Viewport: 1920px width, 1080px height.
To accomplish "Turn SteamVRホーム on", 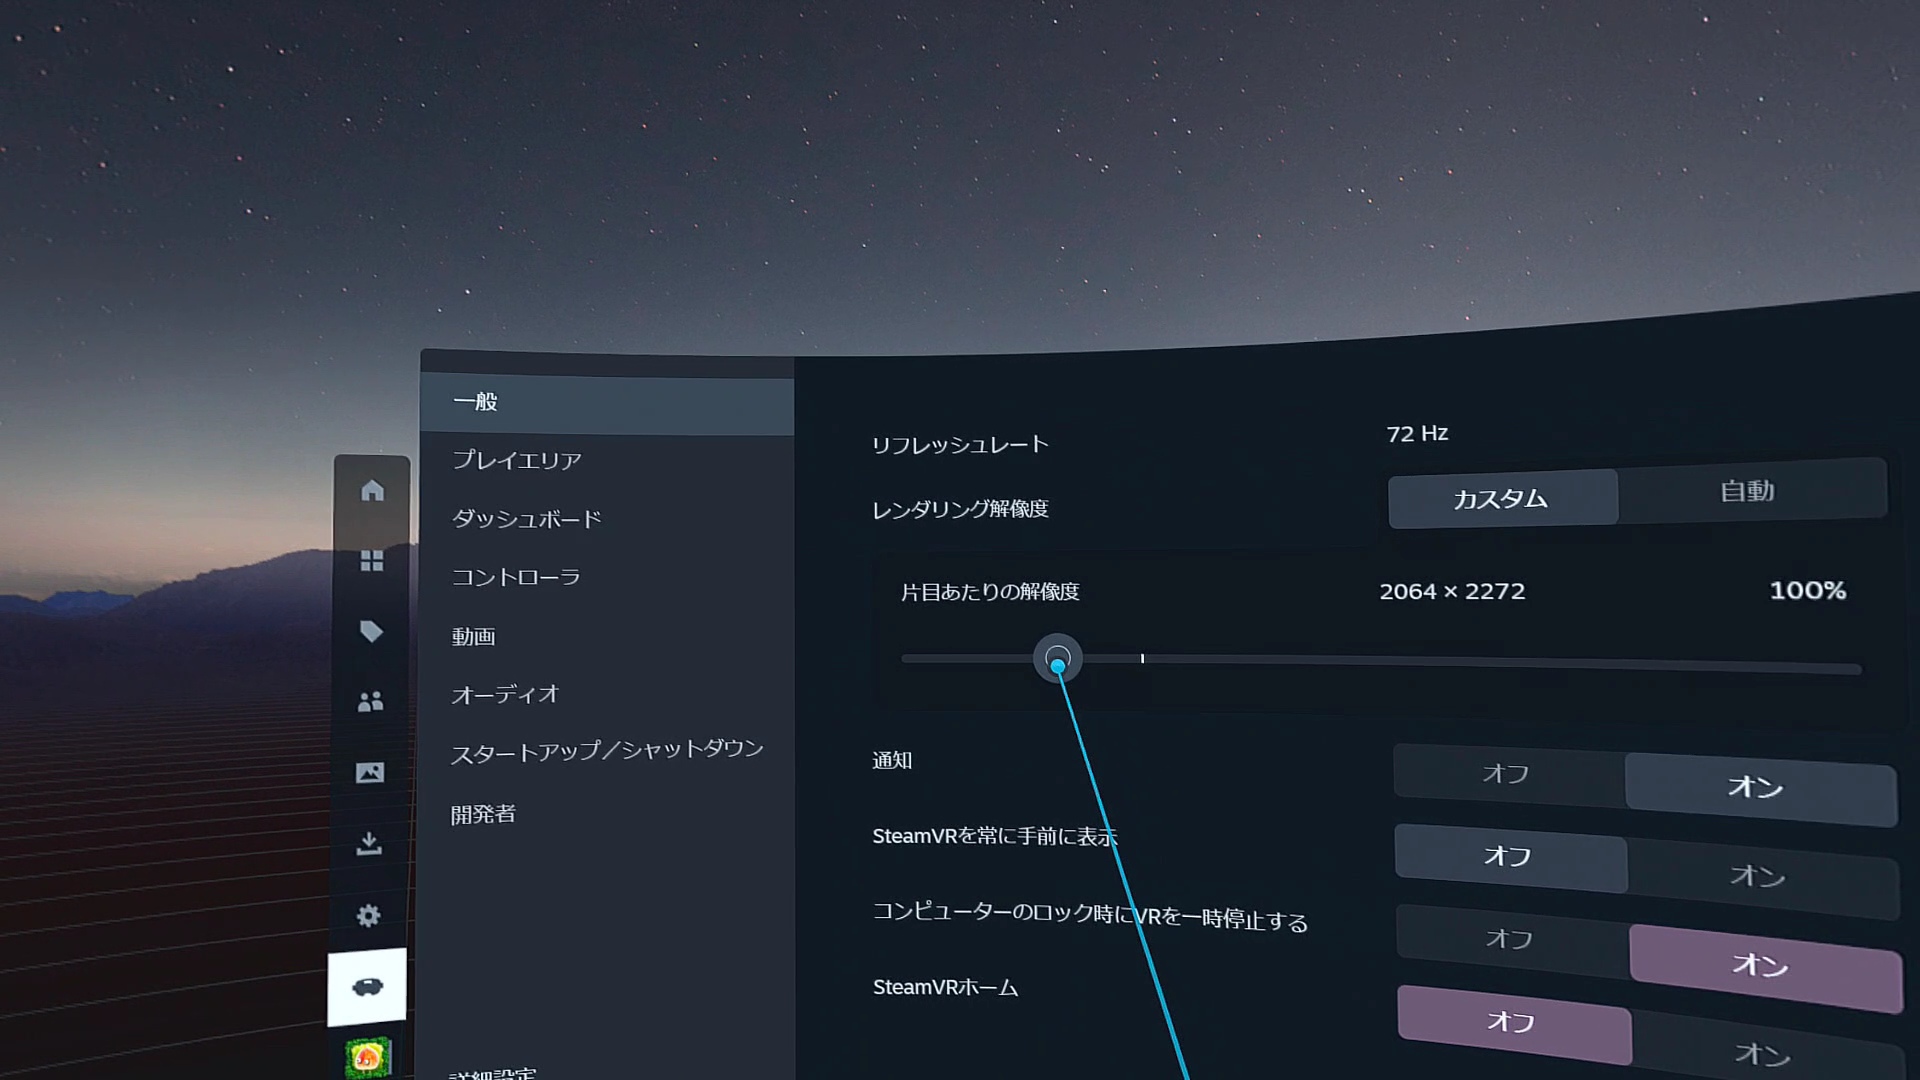I will [1762, 1053].
